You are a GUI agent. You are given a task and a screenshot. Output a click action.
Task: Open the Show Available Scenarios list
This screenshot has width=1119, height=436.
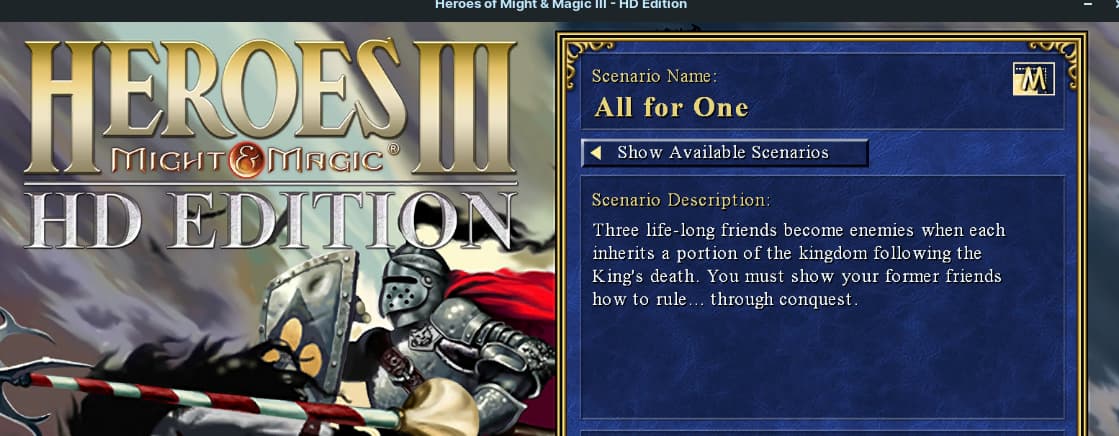pos(724,153)
